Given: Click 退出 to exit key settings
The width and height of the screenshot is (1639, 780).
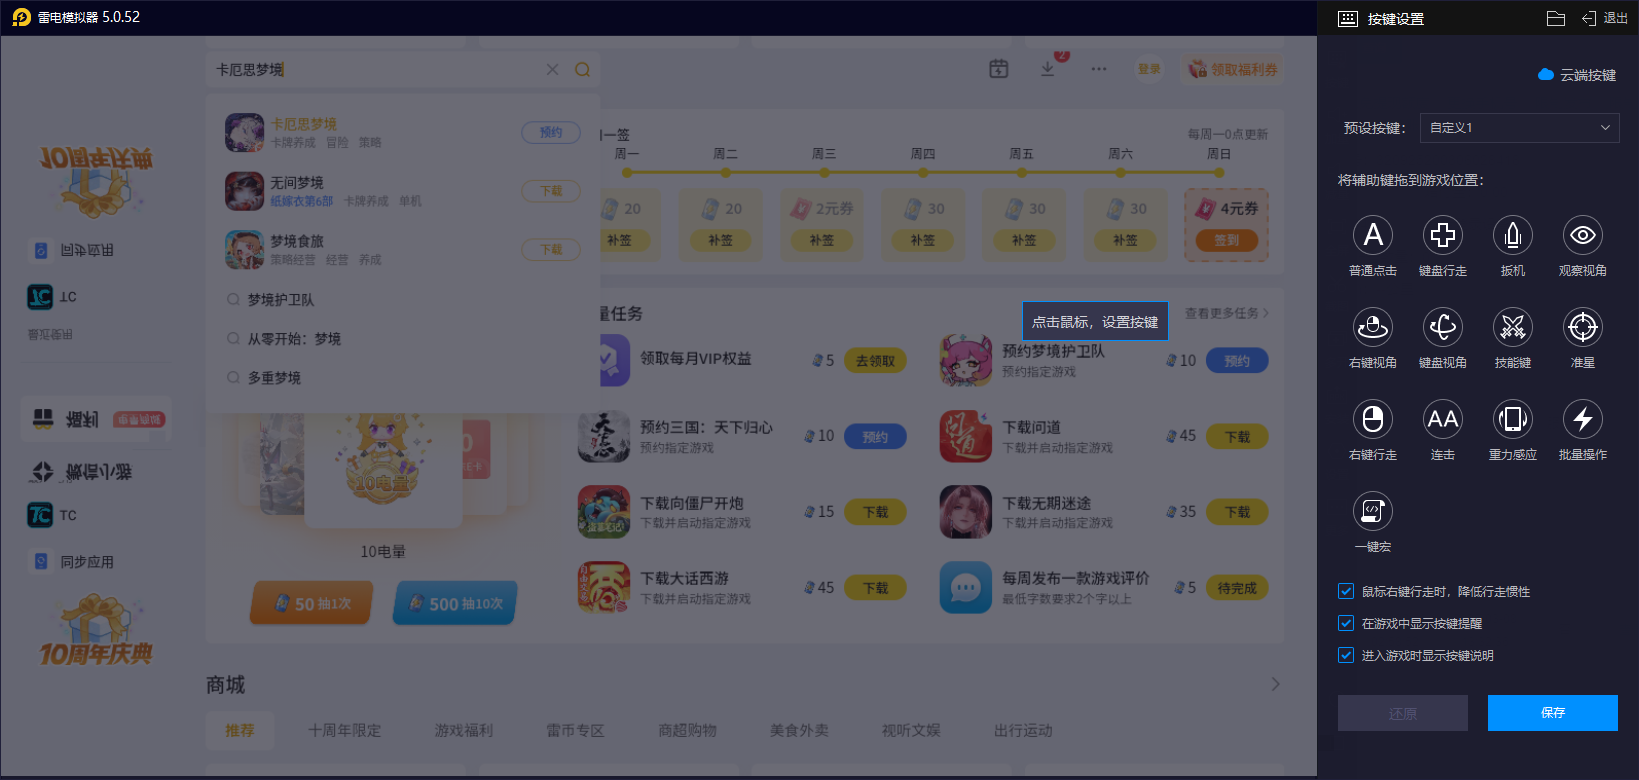Looking at the screenshot, I should click(1605, 18).
